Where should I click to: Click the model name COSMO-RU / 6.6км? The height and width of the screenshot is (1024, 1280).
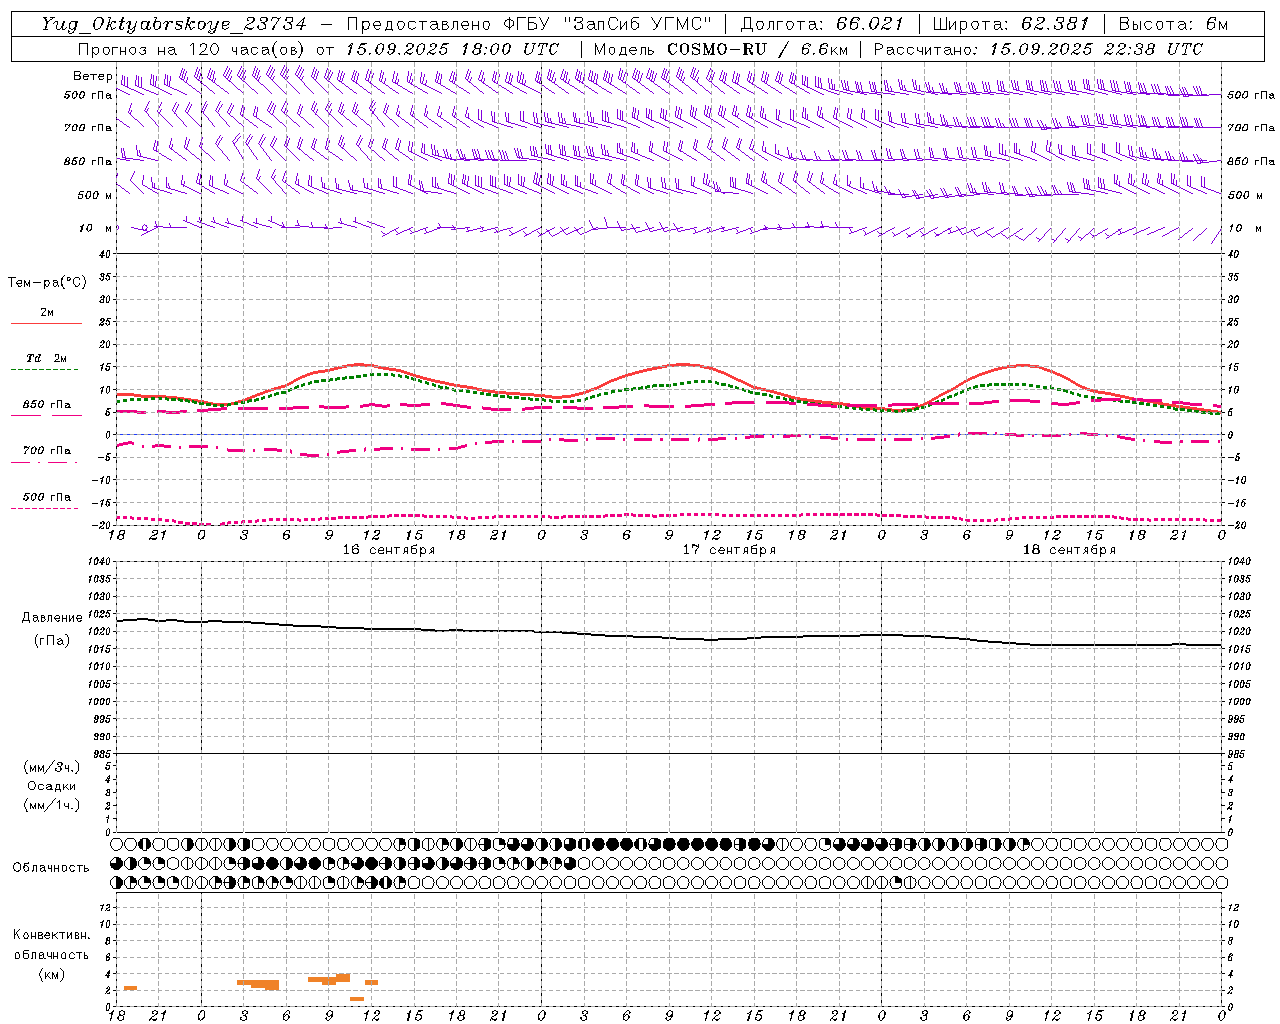pos(757,49)
